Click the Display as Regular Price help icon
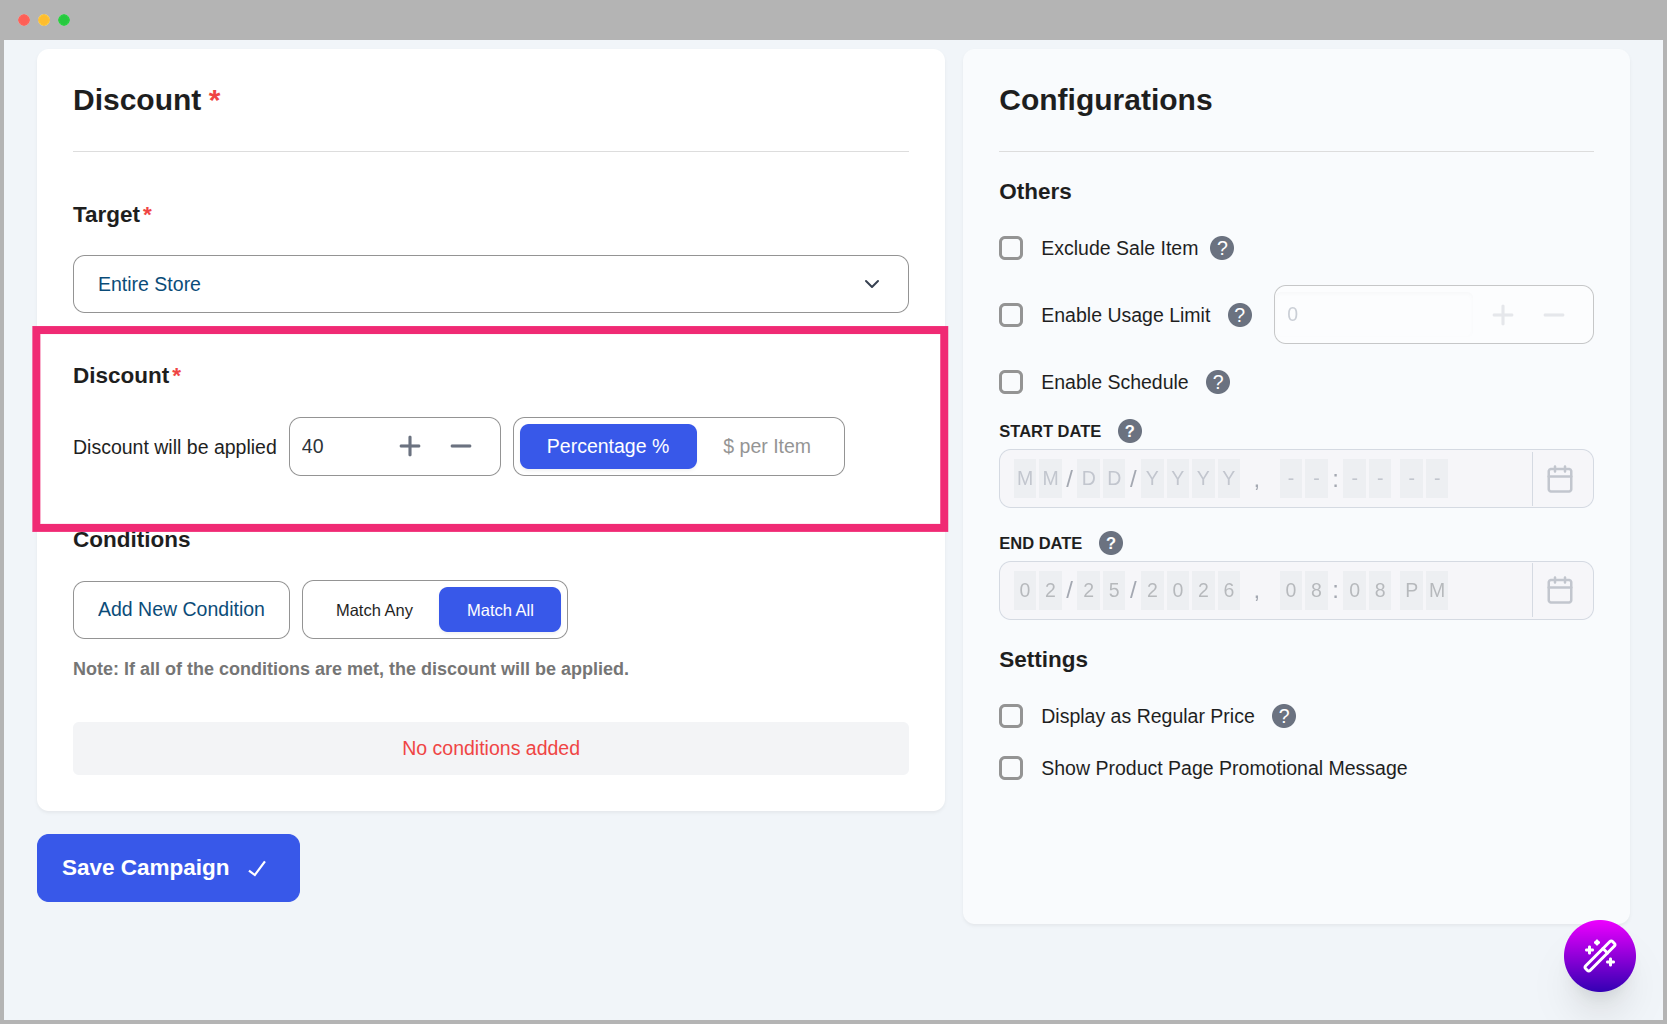Image resolution: width=1667 pixels, height=1024 pixels. point(1283,716)
